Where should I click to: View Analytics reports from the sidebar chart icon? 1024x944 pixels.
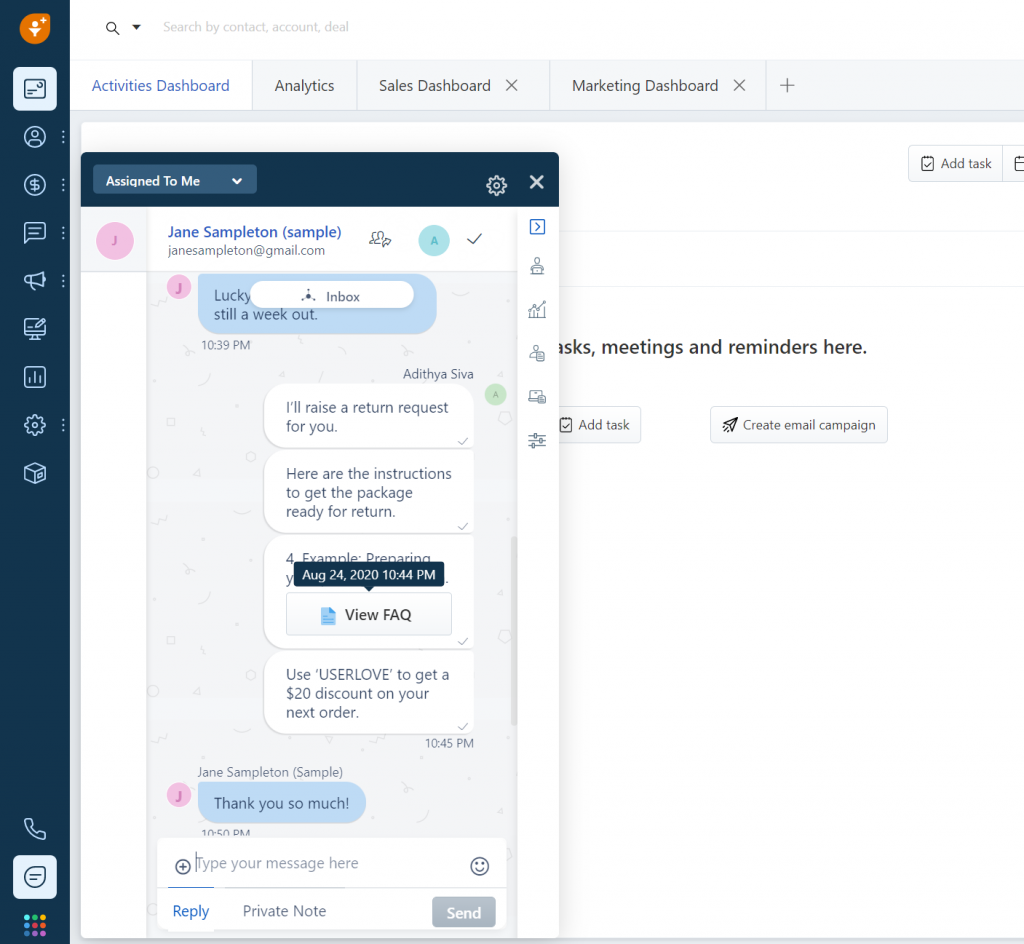point(35,377)
